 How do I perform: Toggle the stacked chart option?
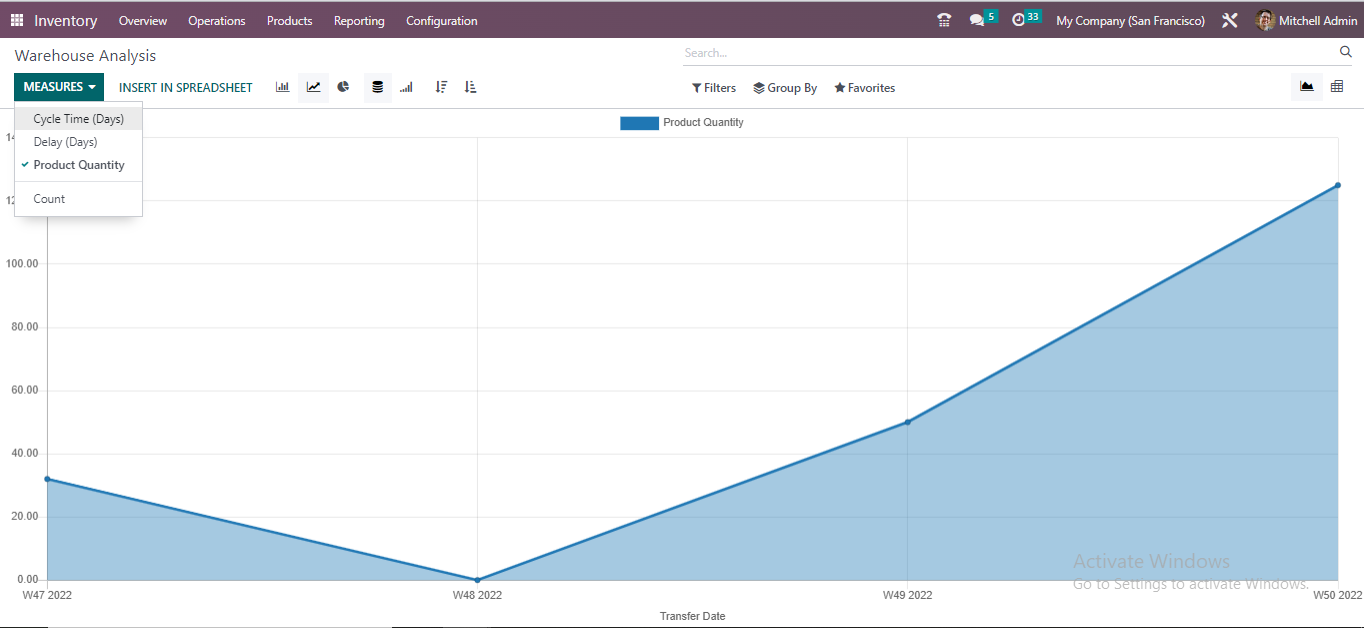coord(377,87)
